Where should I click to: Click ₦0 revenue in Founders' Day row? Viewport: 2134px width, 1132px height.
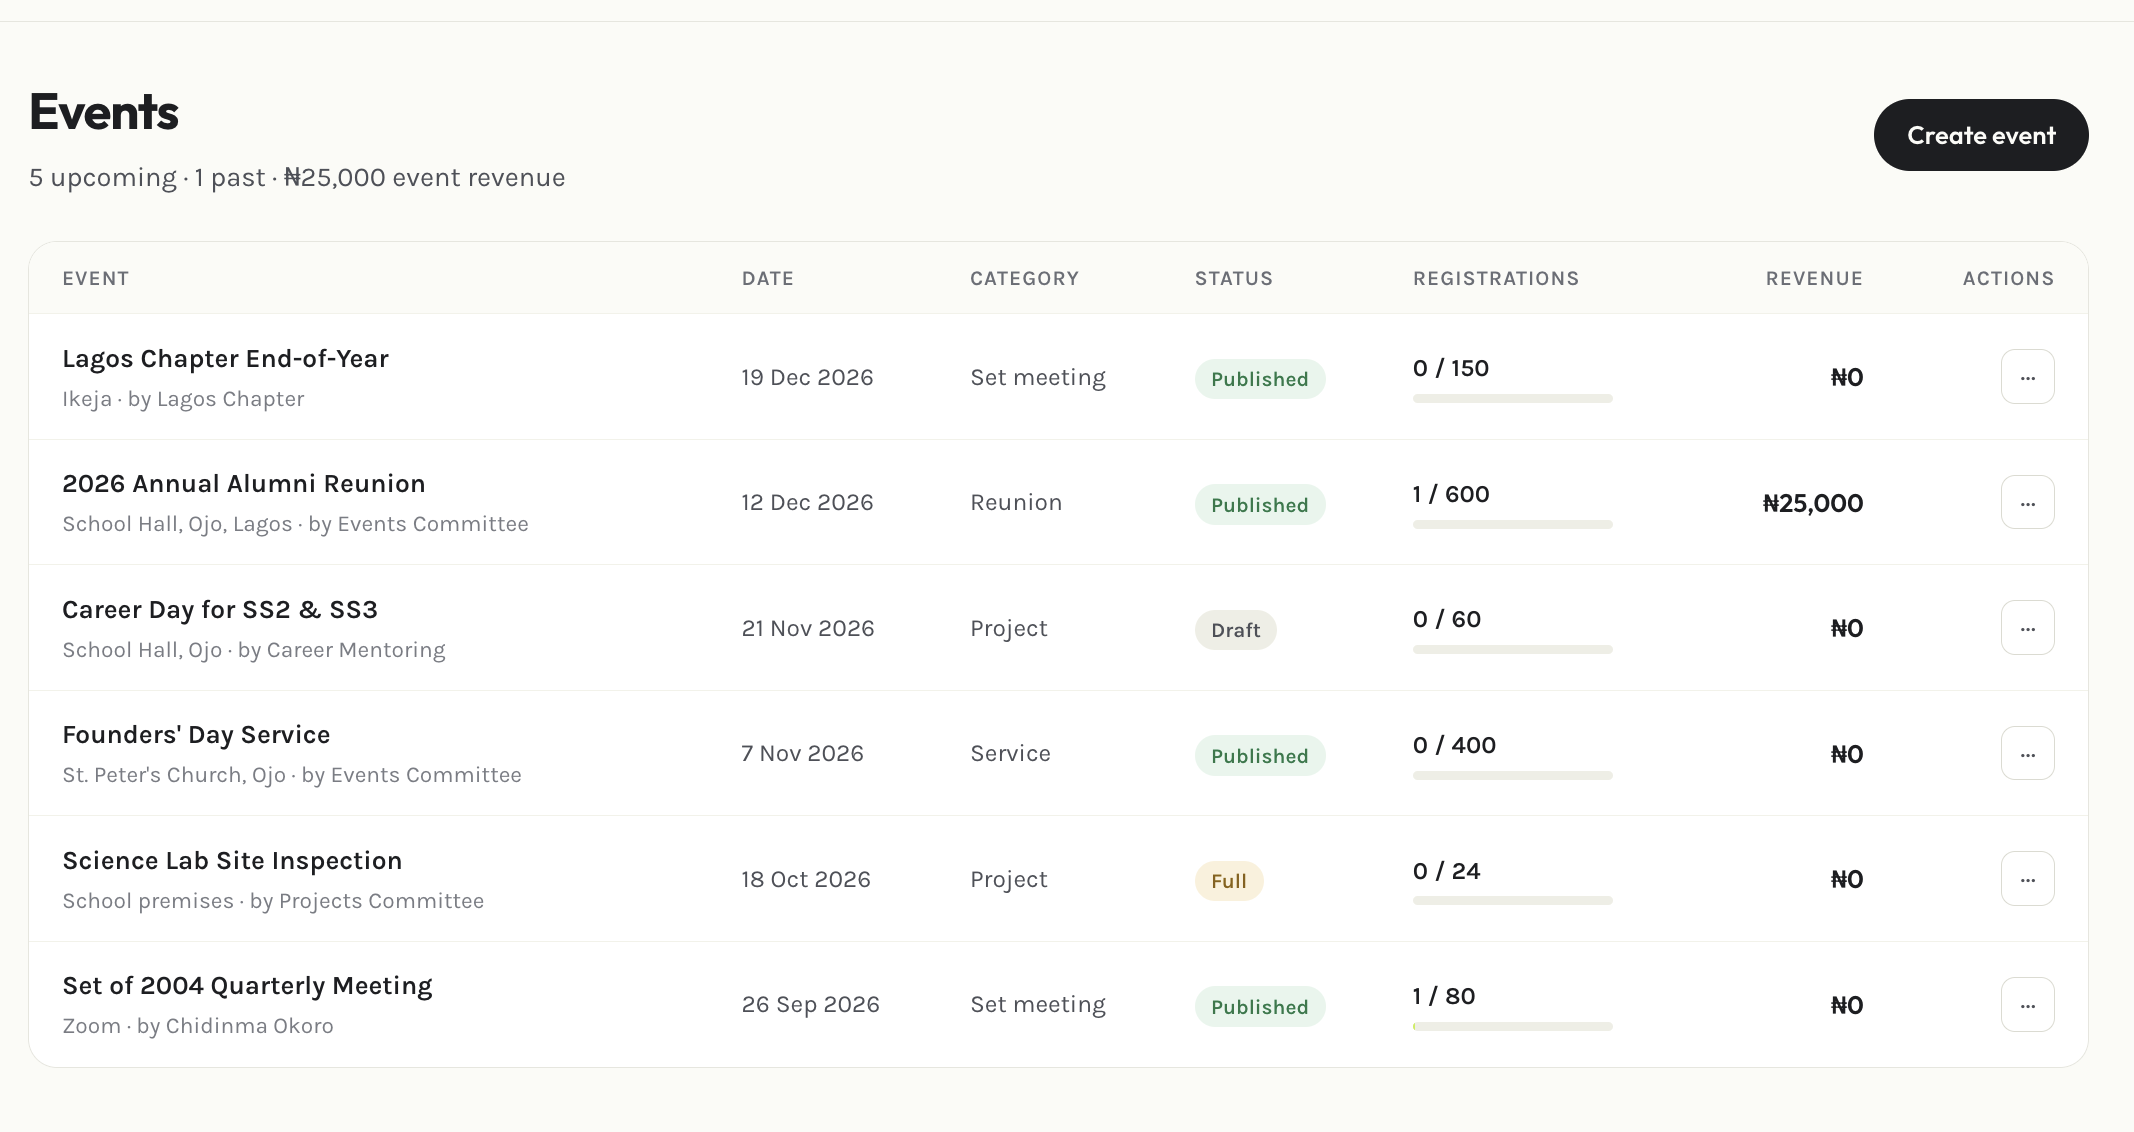pyautogui.click(x=1846, y=754)
